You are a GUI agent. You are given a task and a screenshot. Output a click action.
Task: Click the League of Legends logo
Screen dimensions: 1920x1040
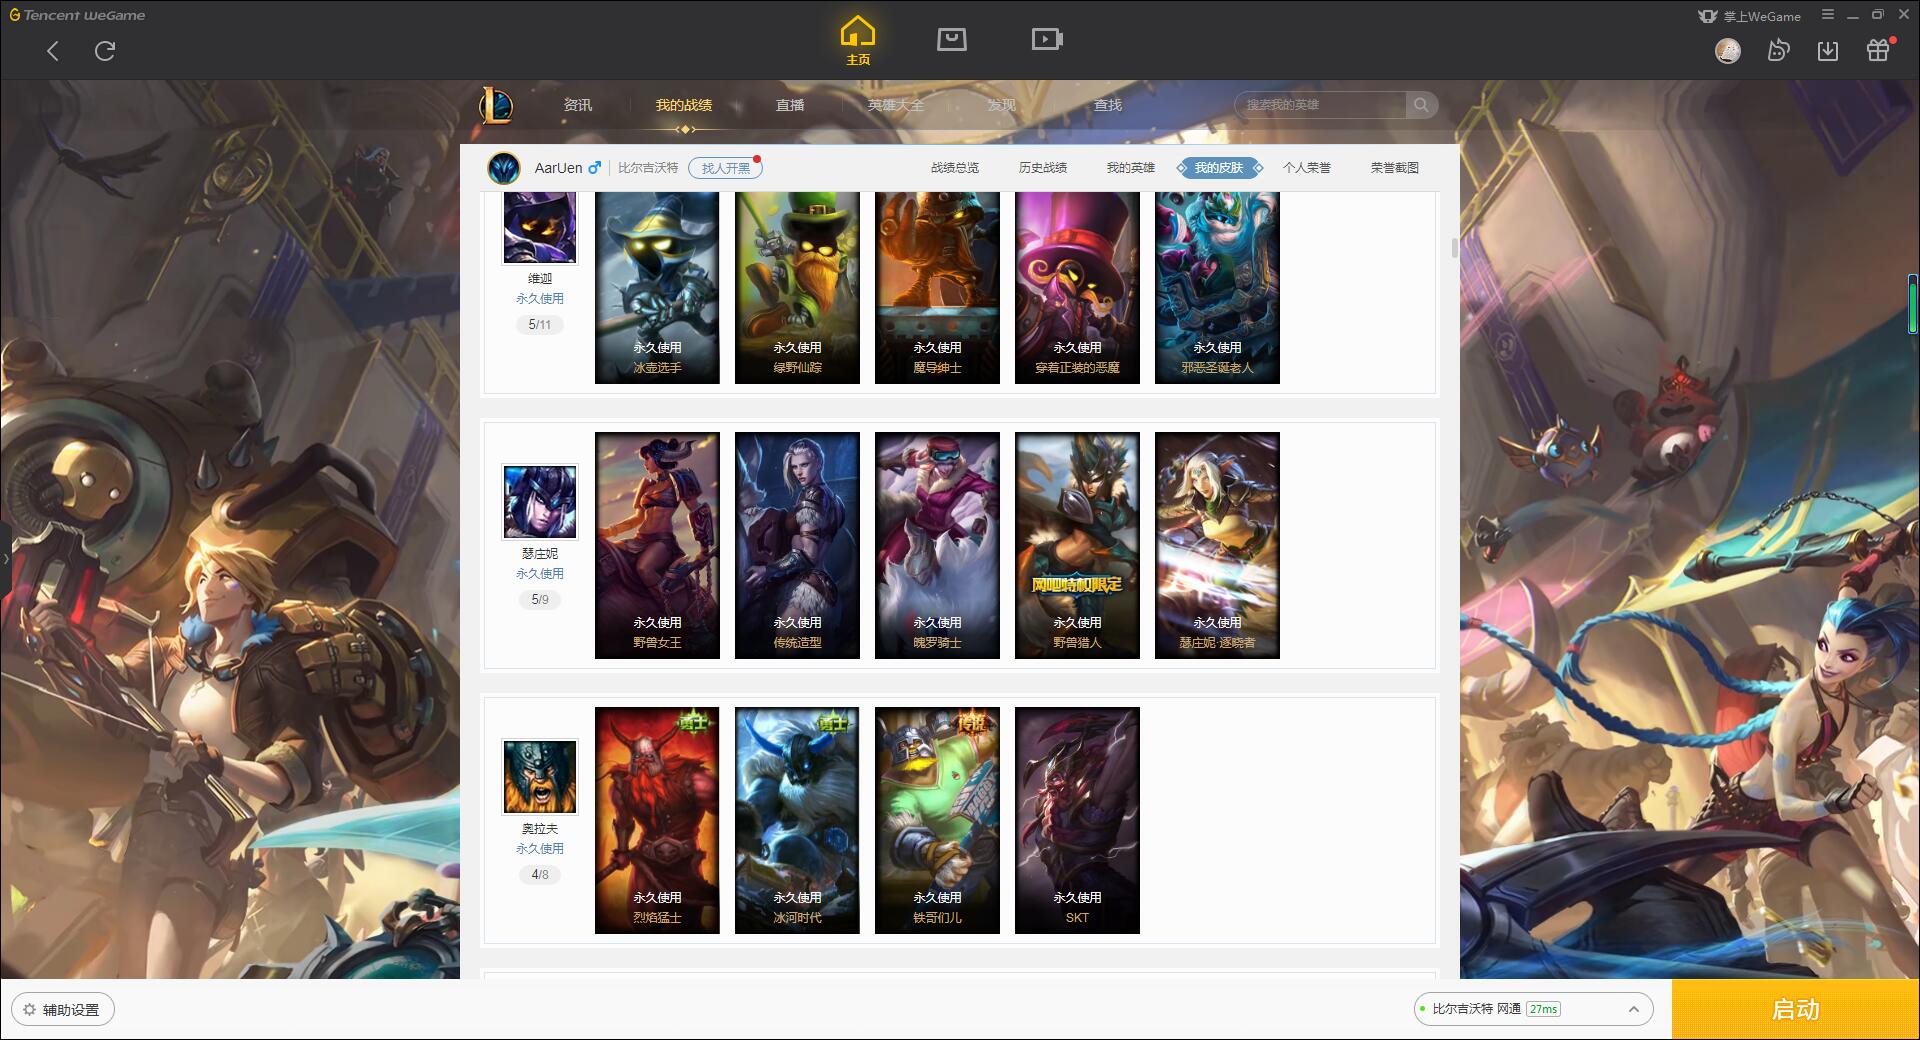[496, 105]
